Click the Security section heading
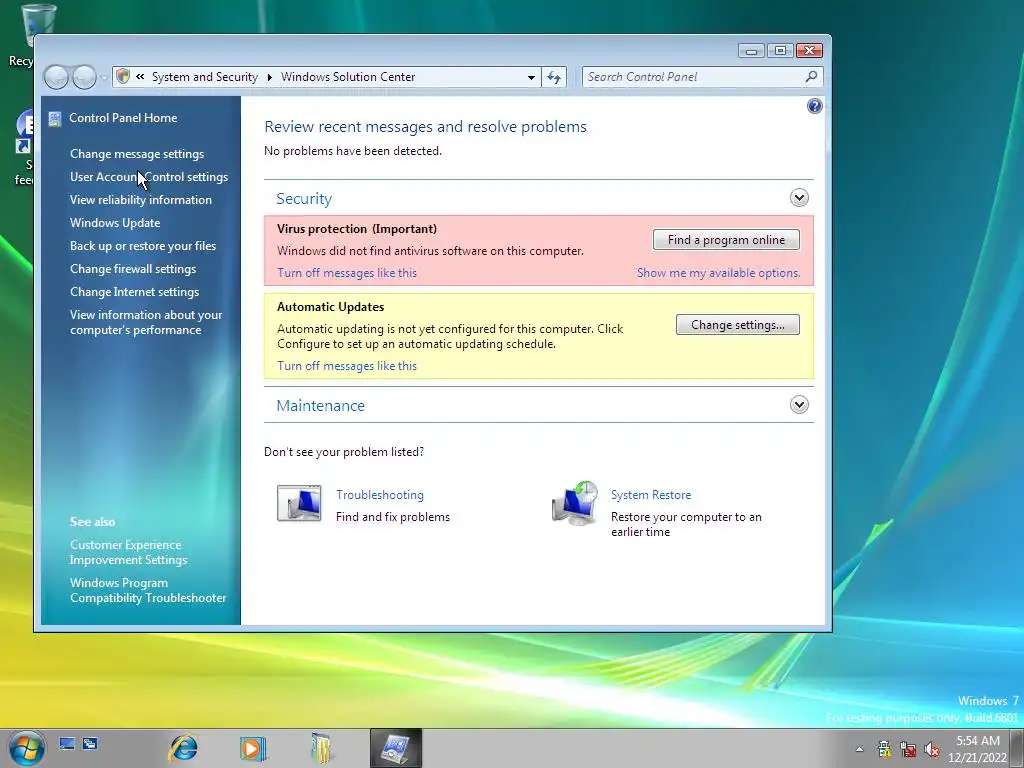1024x768 pixels. click(x=304, y=199)
